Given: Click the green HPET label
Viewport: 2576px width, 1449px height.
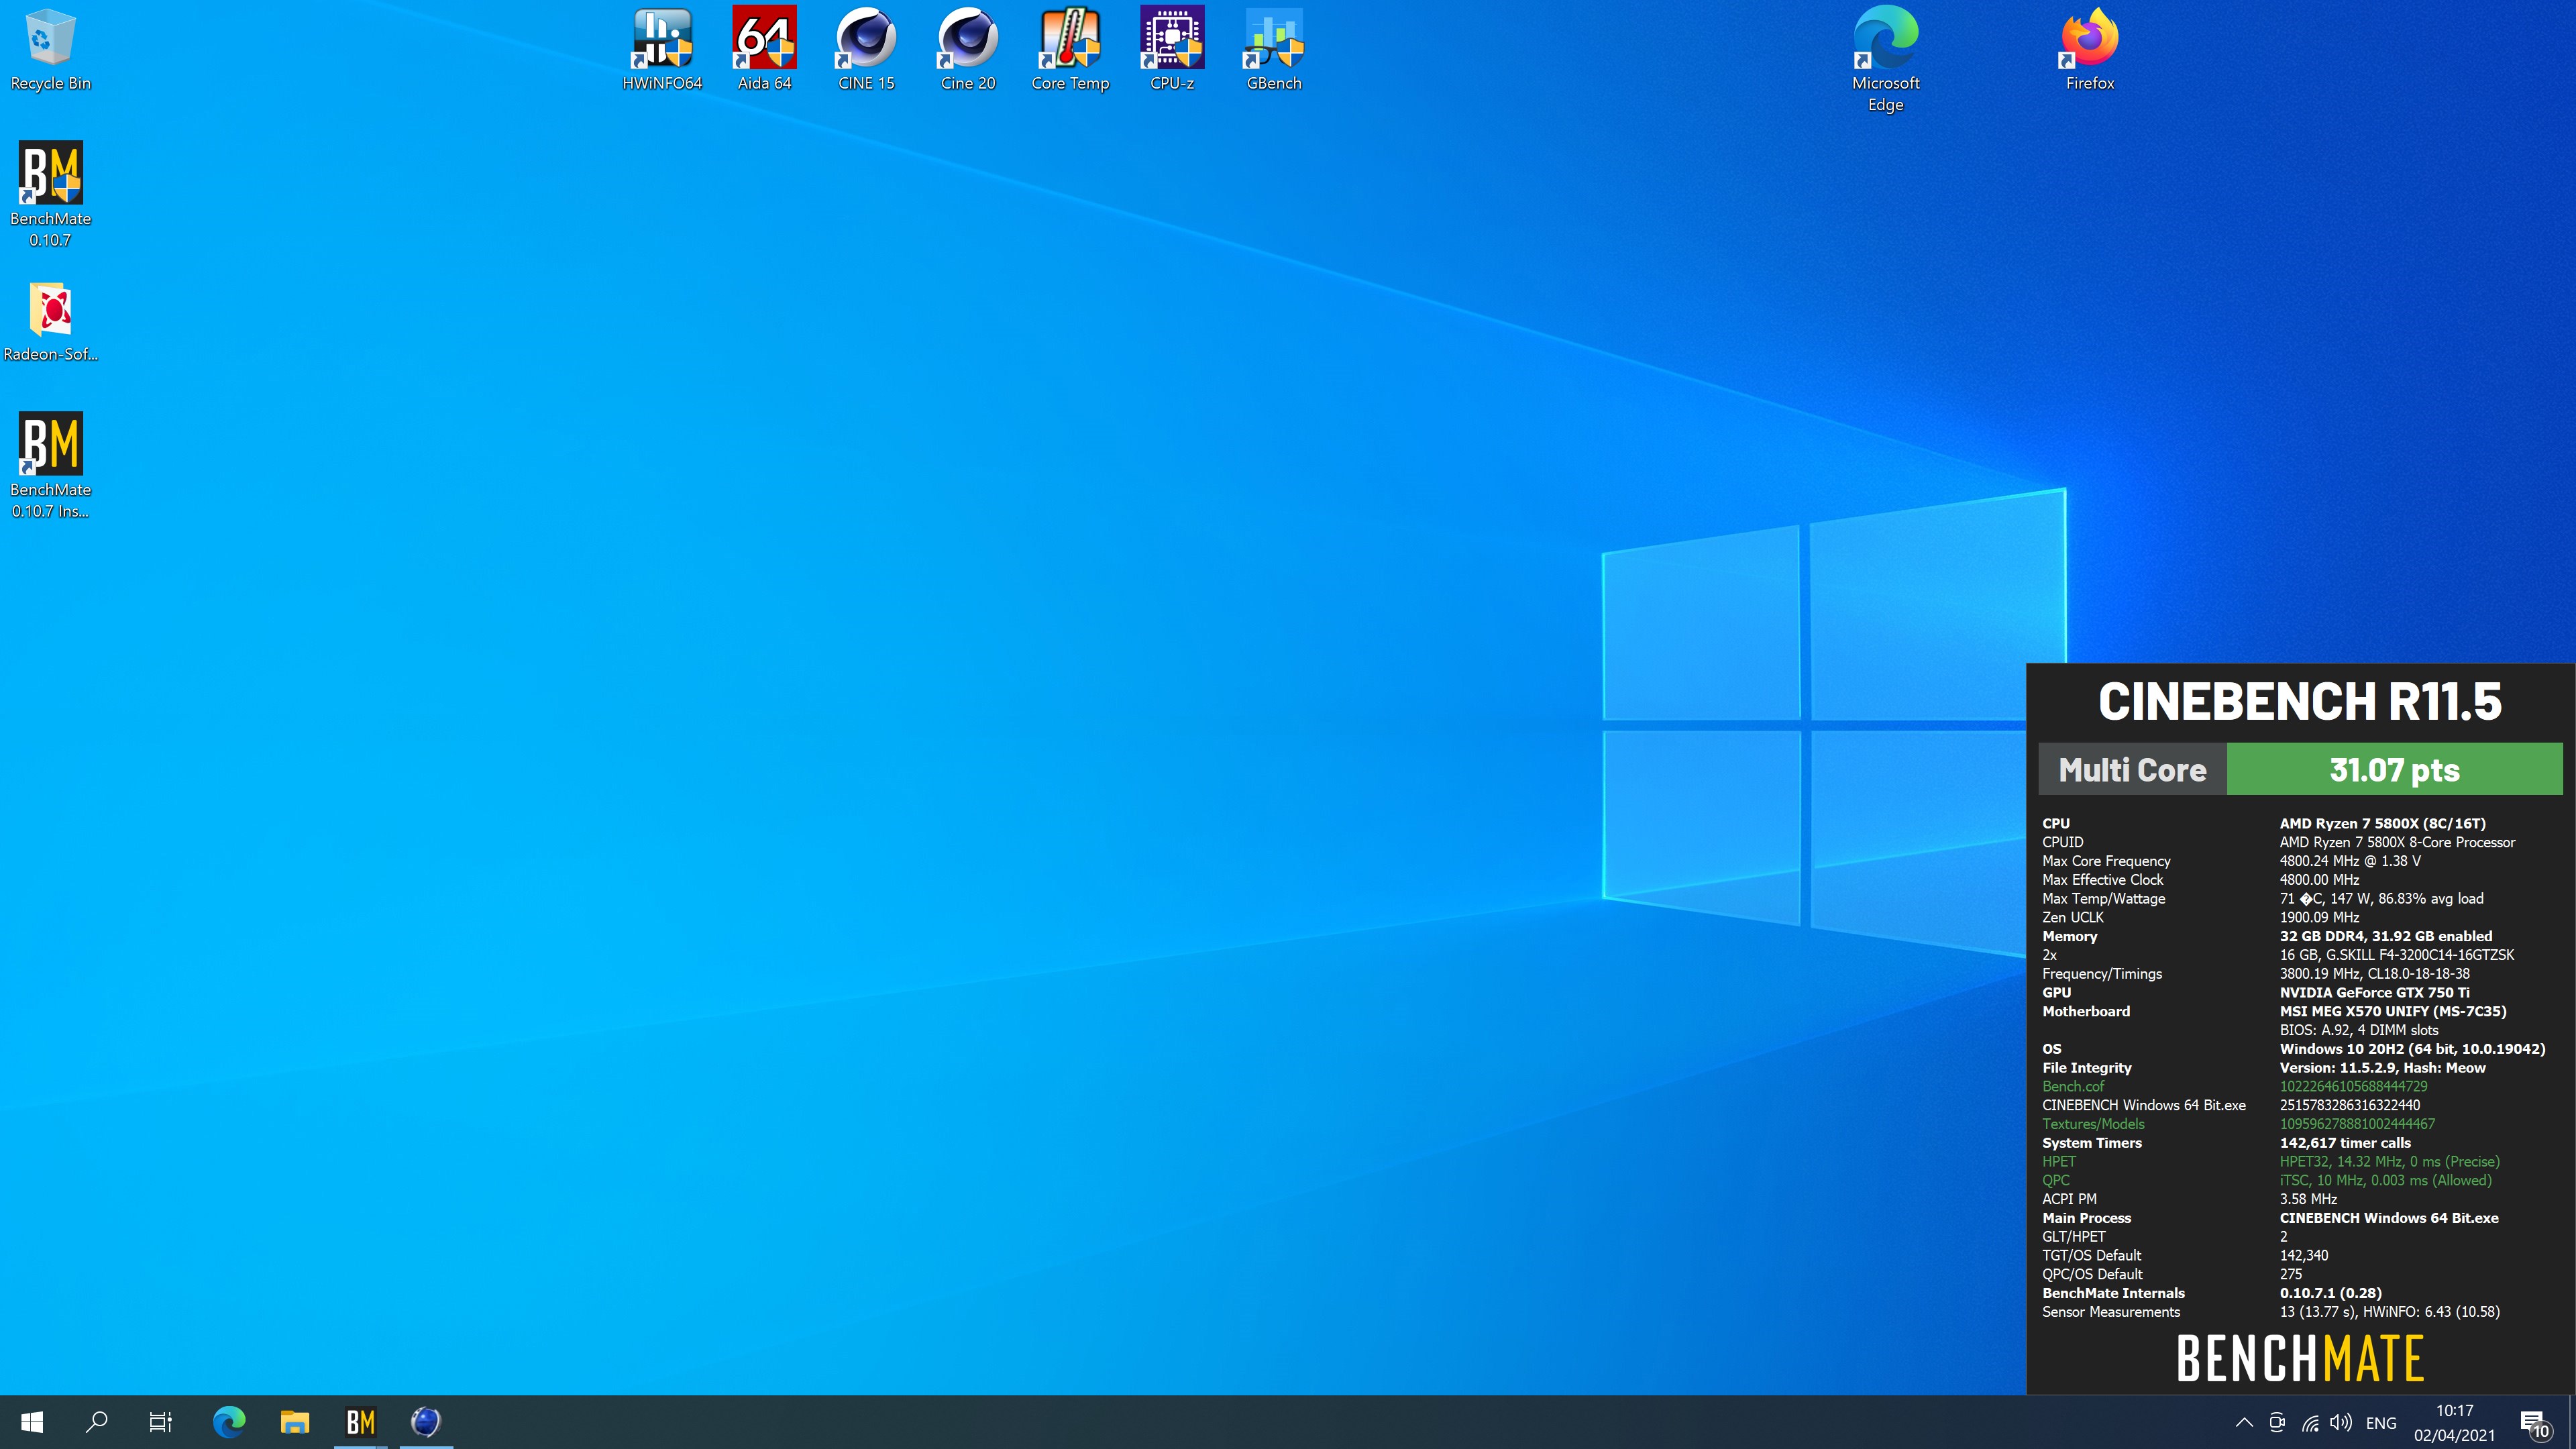Looking at the screenshot, I should point(2059,1161).
